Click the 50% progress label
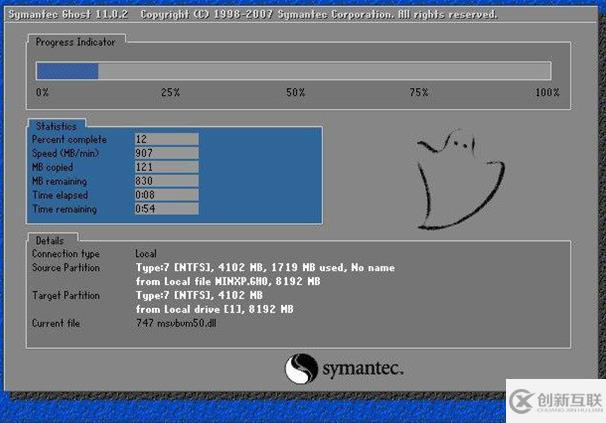606x423 pixels. click(296, 92)
